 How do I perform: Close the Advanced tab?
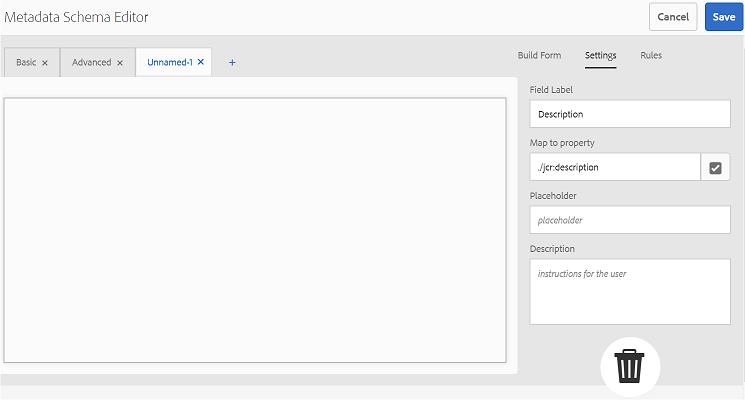pyautogui.click(x=120, y=63)
